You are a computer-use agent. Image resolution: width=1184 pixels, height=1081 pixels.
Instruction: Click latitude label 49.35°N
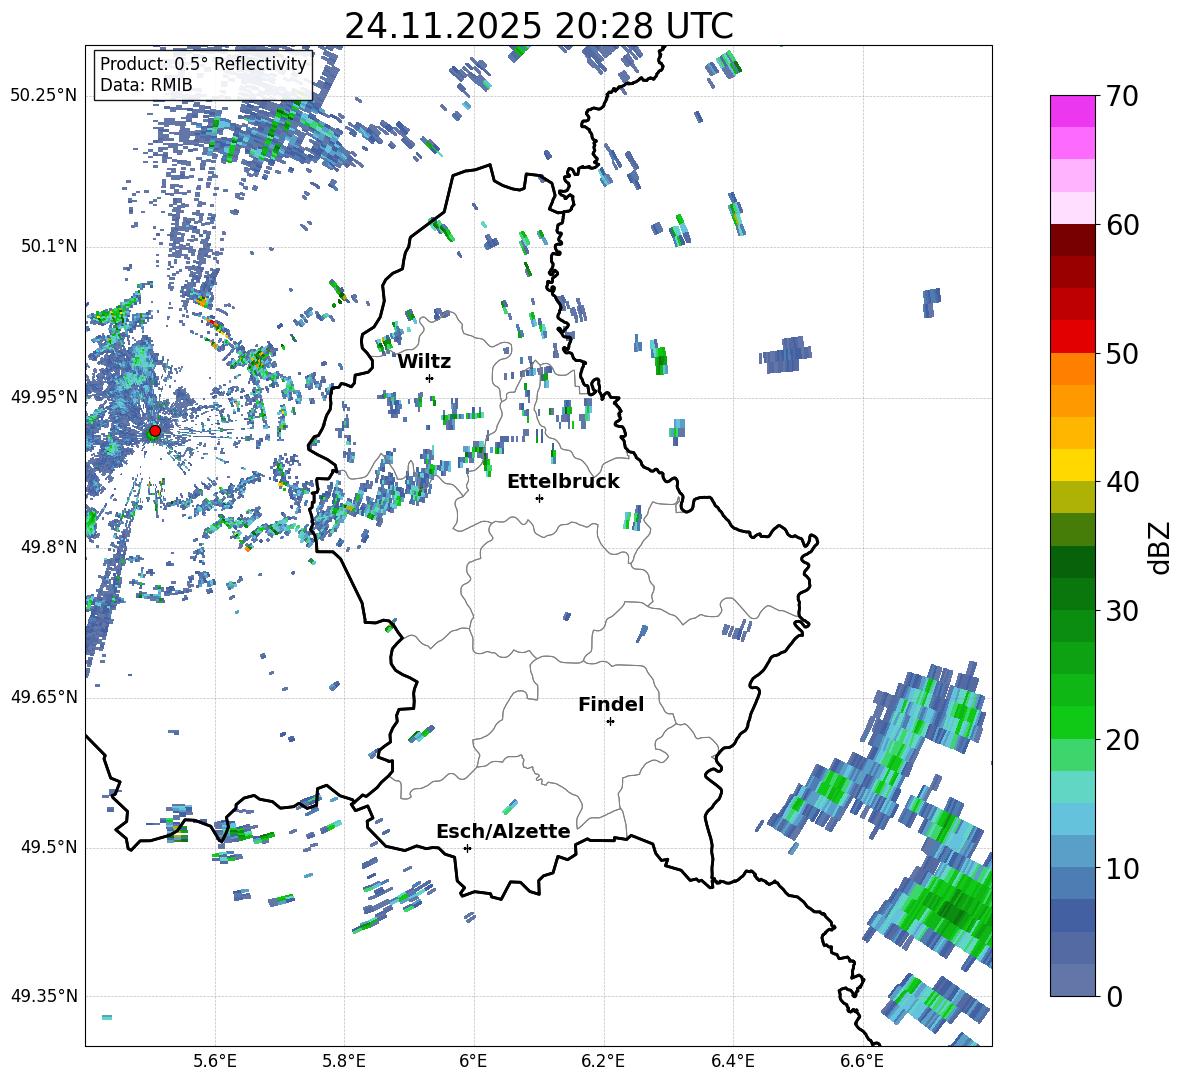(44, 996)
